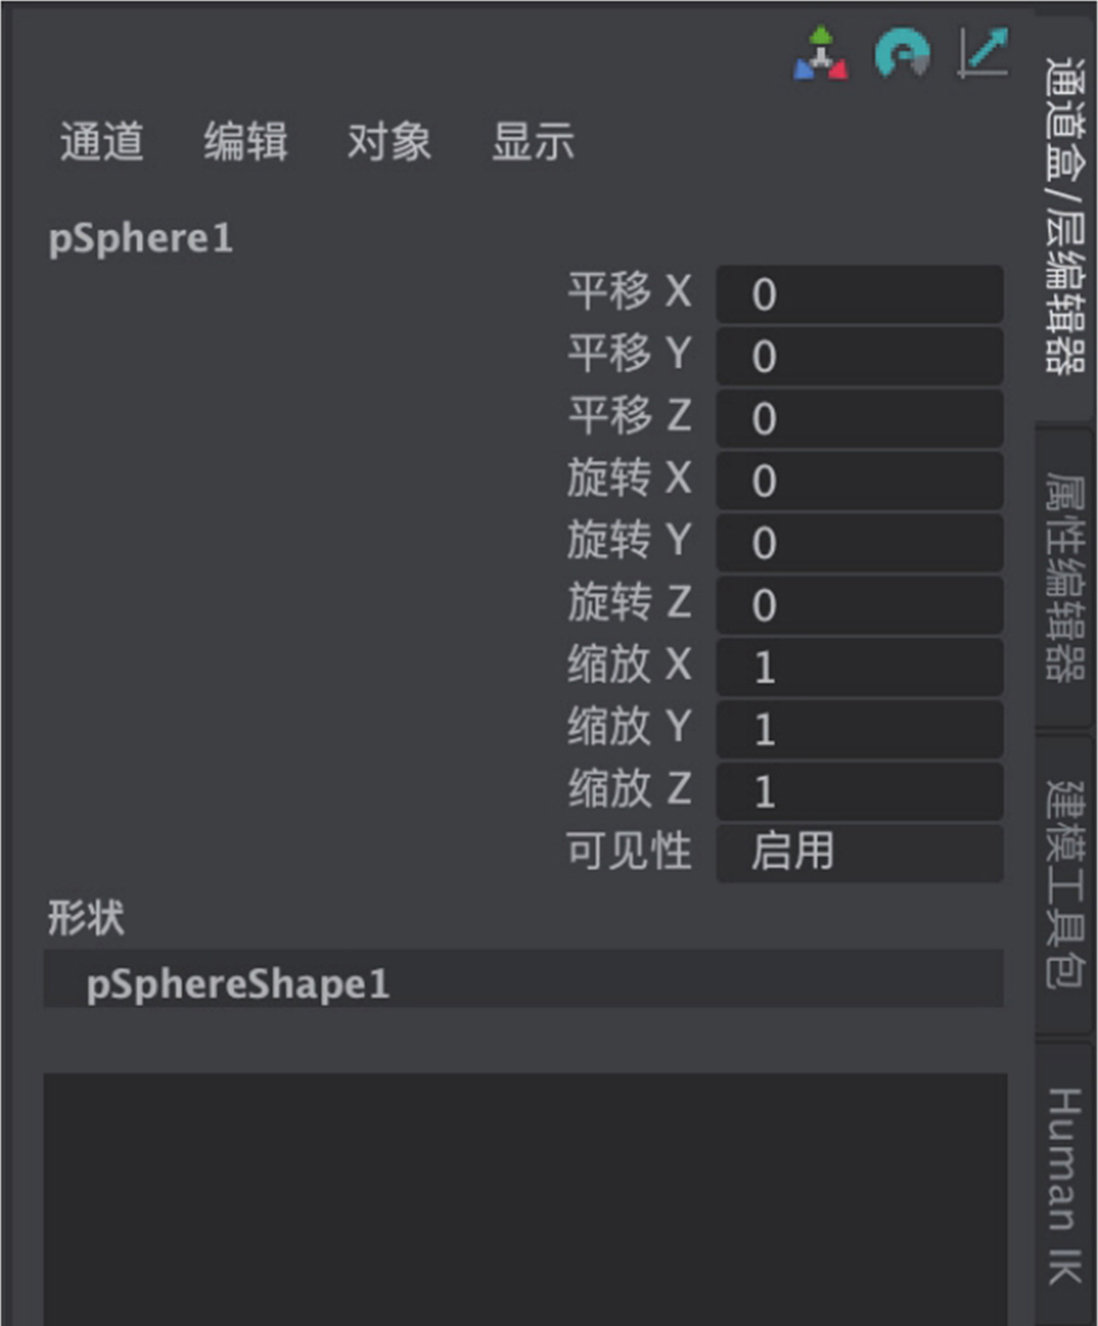Open the 对象 menu
This screenshot has height=1326, width=1098.
pyautogui.click(x=389, y=141)
